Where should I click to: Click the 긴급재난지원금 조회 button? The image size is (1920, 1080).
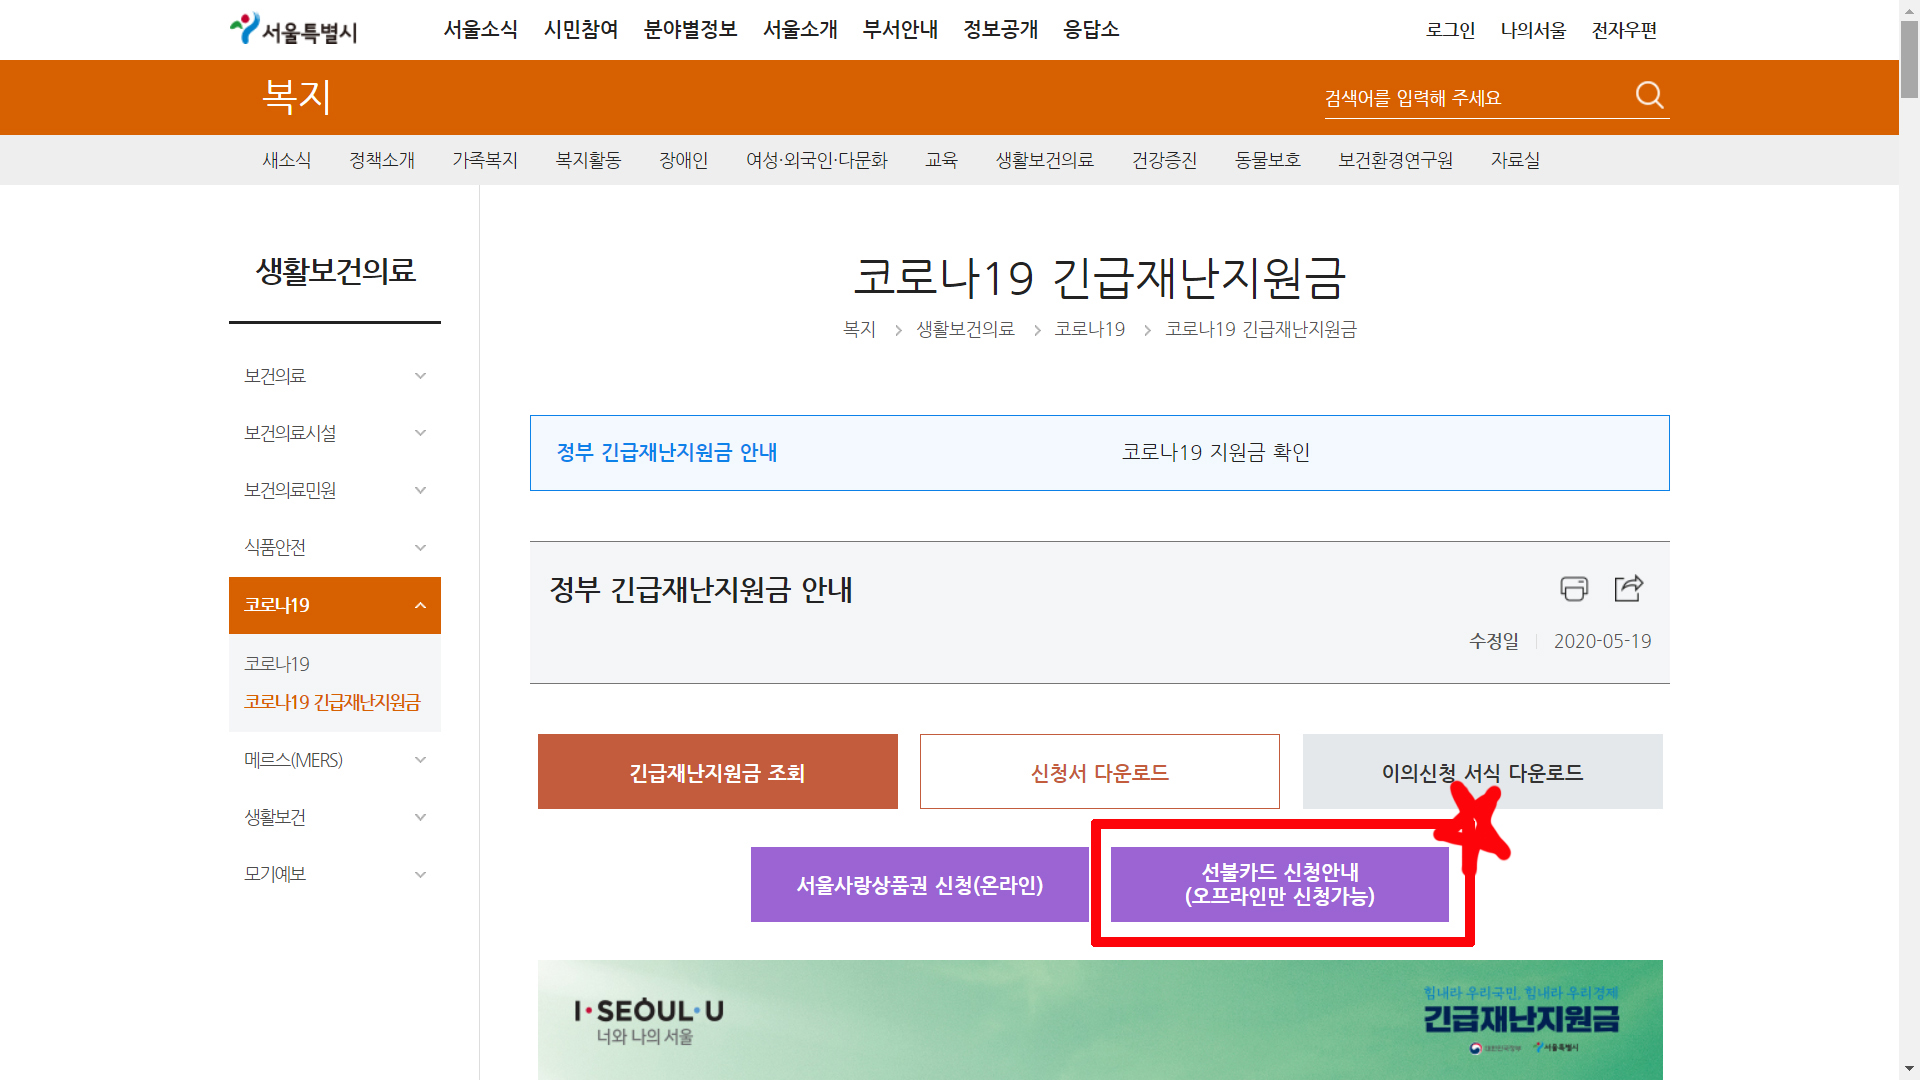click(717, 772)
